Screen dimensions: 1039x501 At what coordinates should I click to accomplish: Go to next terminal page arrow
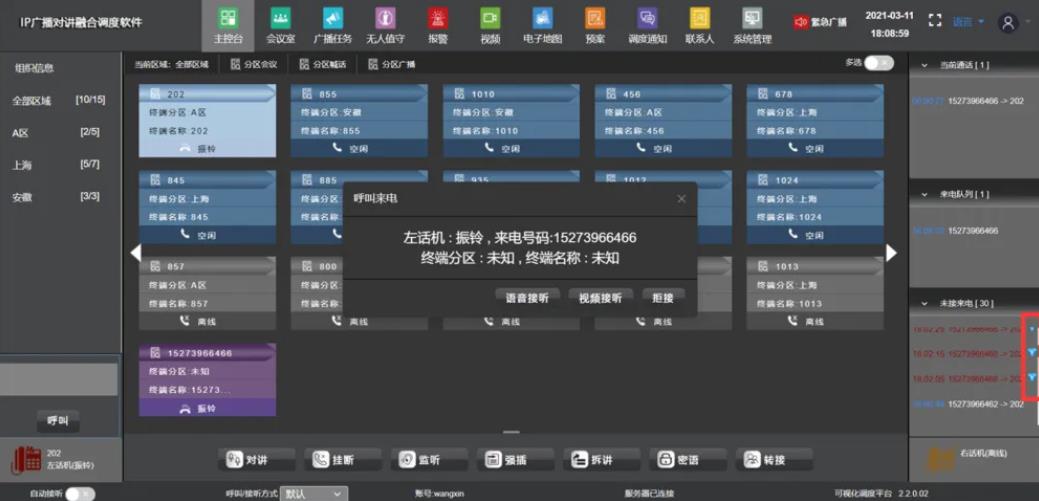(x=891, y=252)
